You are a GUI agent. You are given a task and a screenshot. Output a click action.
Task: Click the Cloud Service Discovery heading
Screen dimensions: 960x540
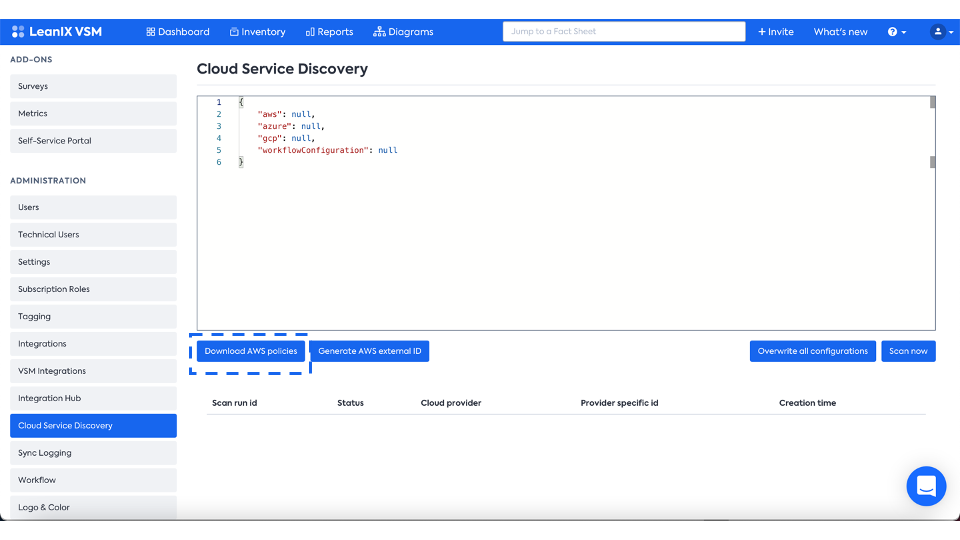(282, 69)
